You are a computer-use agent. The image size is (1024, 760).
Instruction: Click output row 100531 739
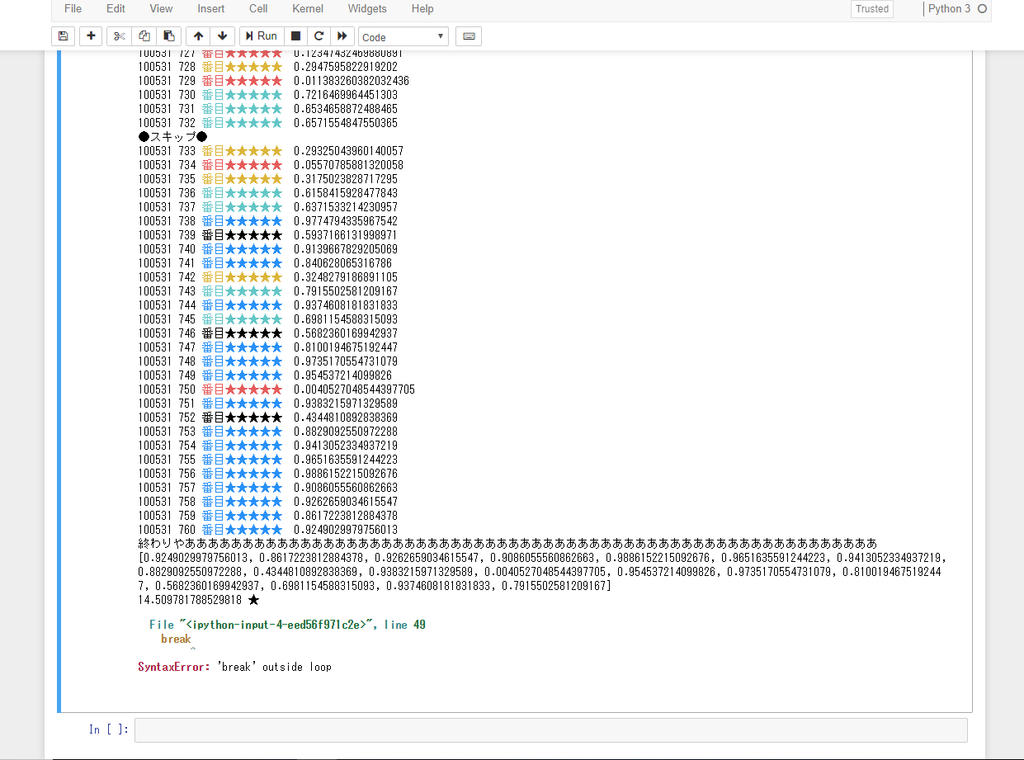coord(268,235)
